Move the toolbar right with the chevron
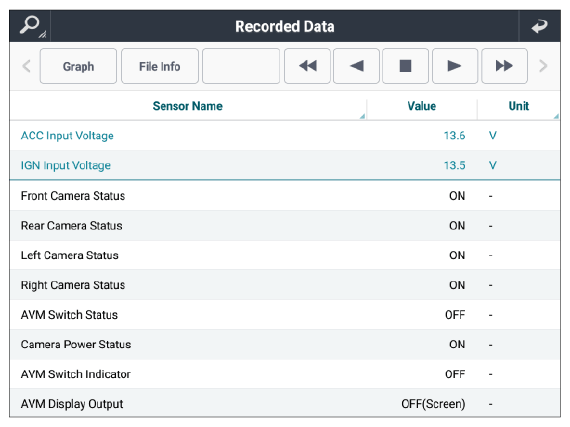This screenshot has height=427, width=570. [x=543, y=66]
